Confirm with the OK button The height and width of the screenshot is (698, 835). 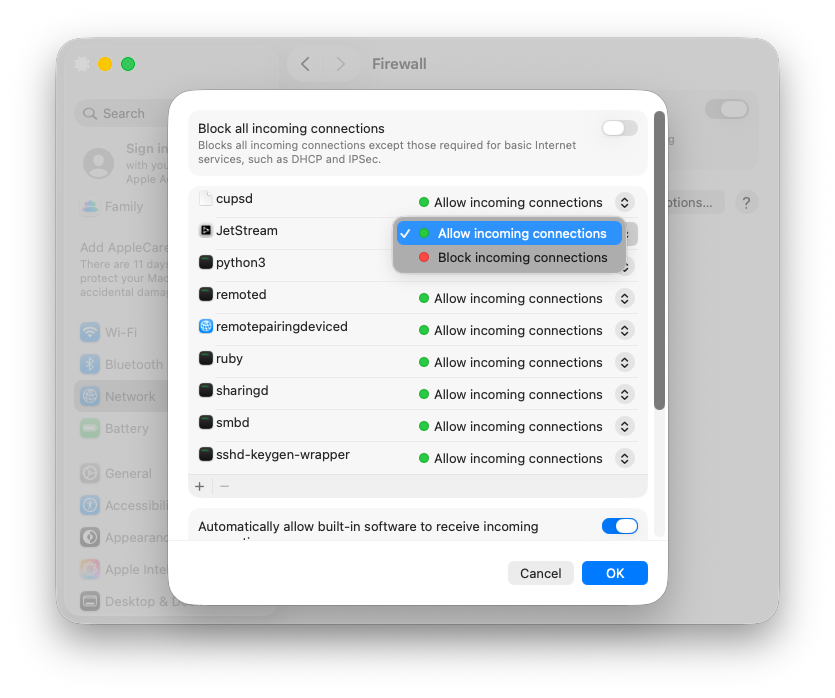615,573
